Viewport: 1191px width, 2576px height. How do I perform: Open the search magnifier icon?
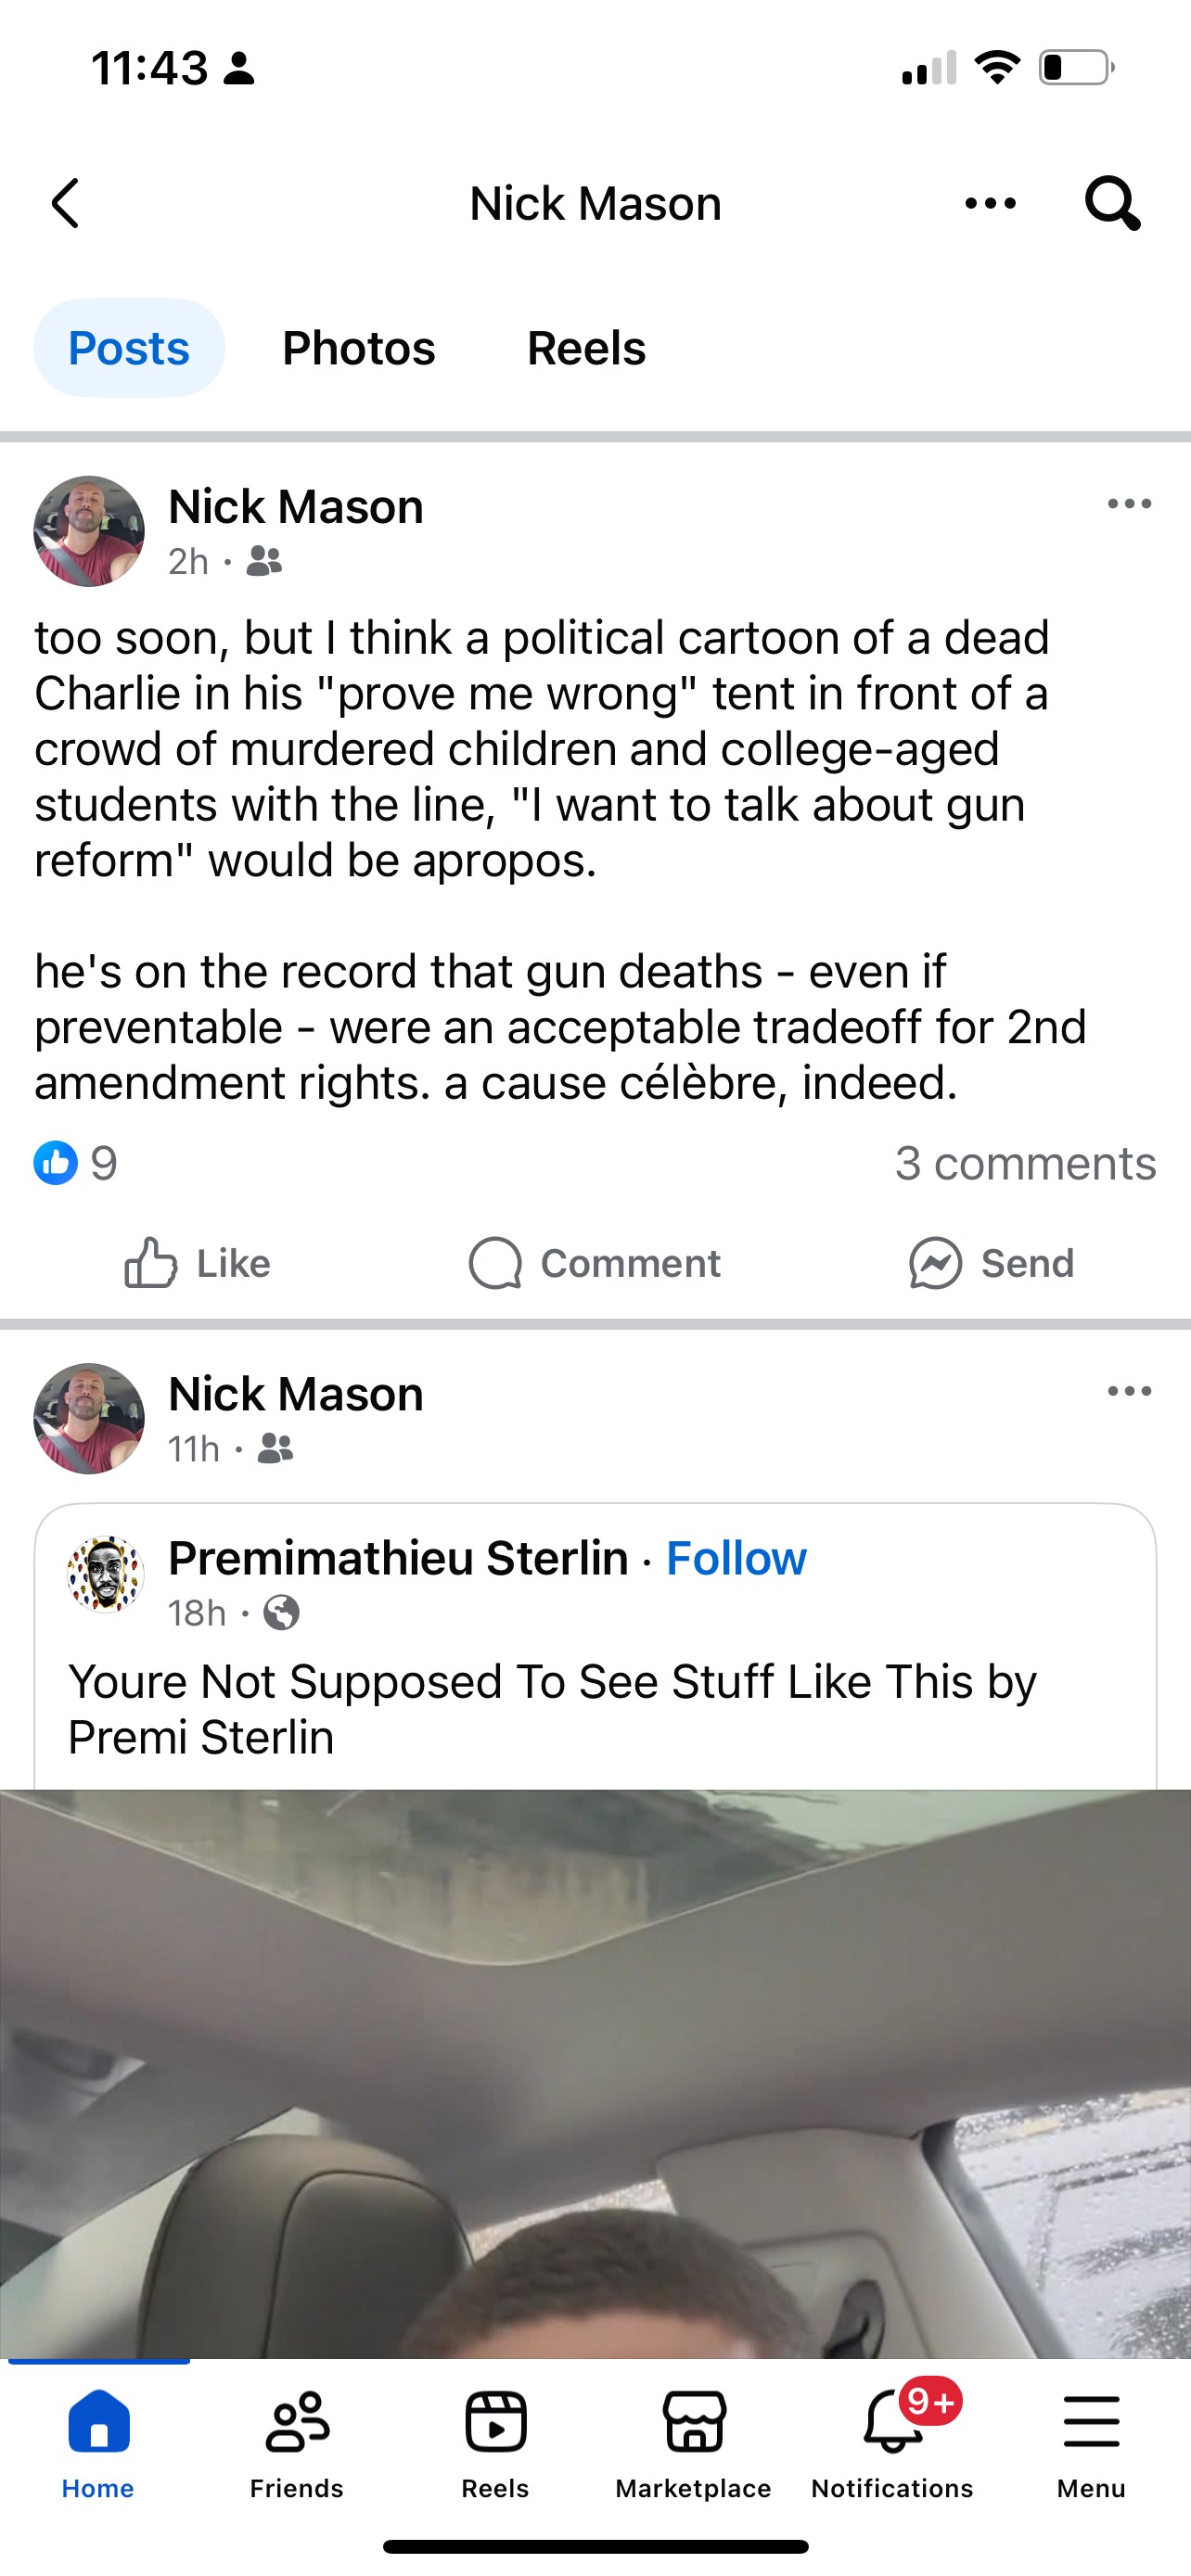(1111, 204)
